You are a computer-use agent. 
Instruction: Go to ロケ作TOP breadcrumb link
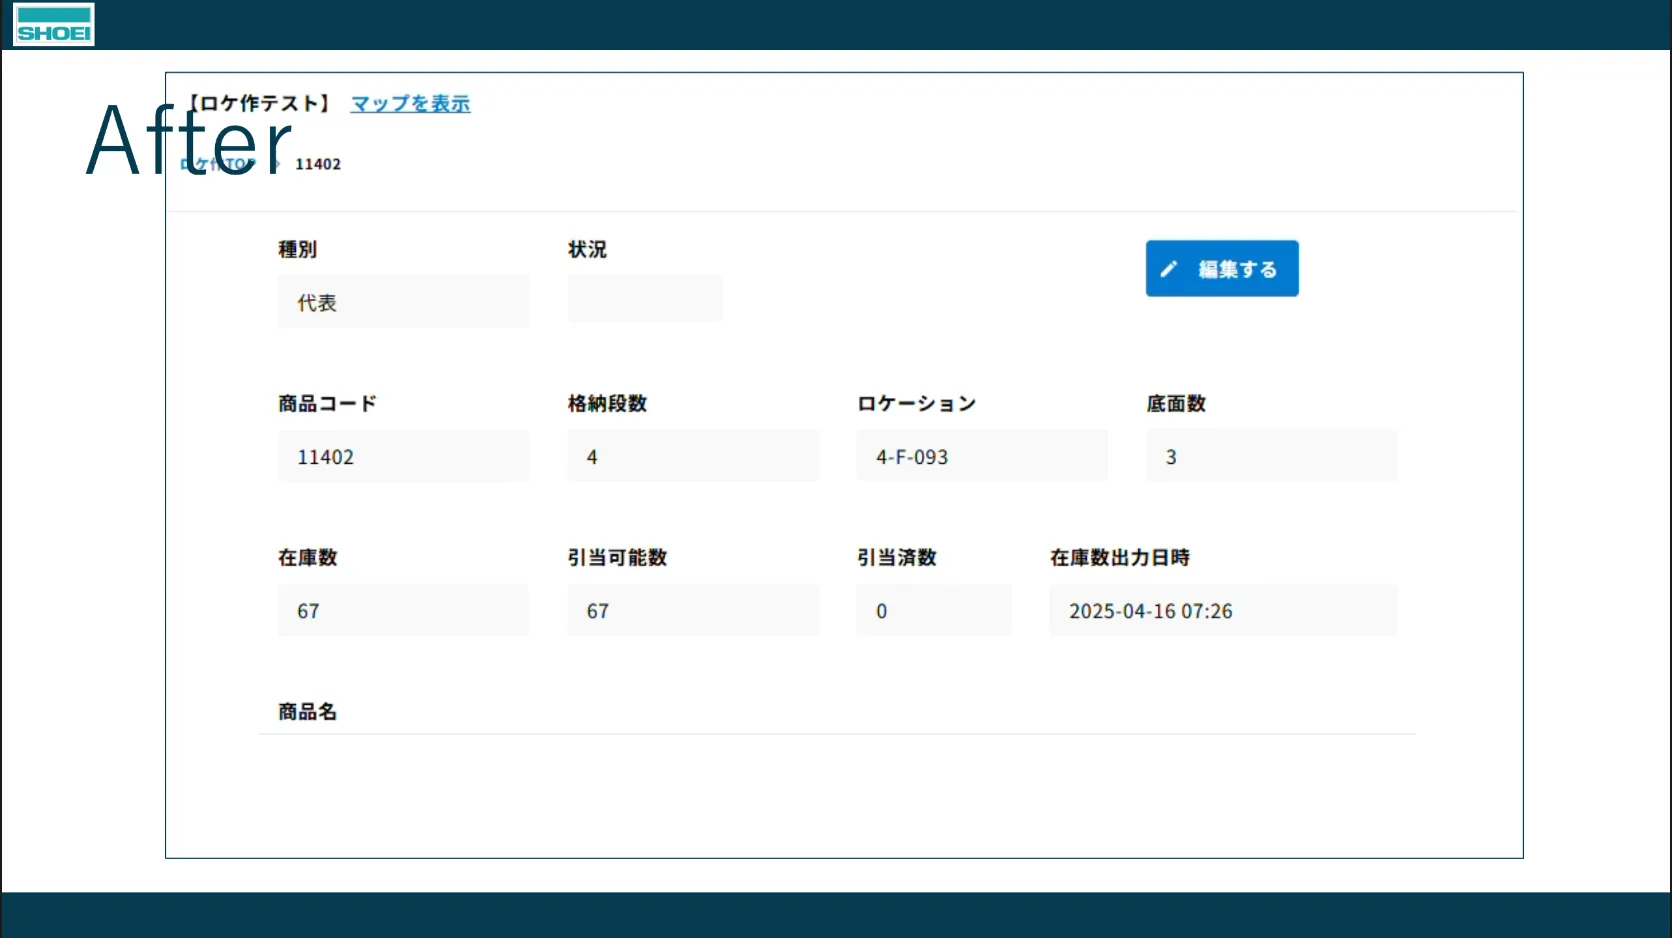point(222,165)
